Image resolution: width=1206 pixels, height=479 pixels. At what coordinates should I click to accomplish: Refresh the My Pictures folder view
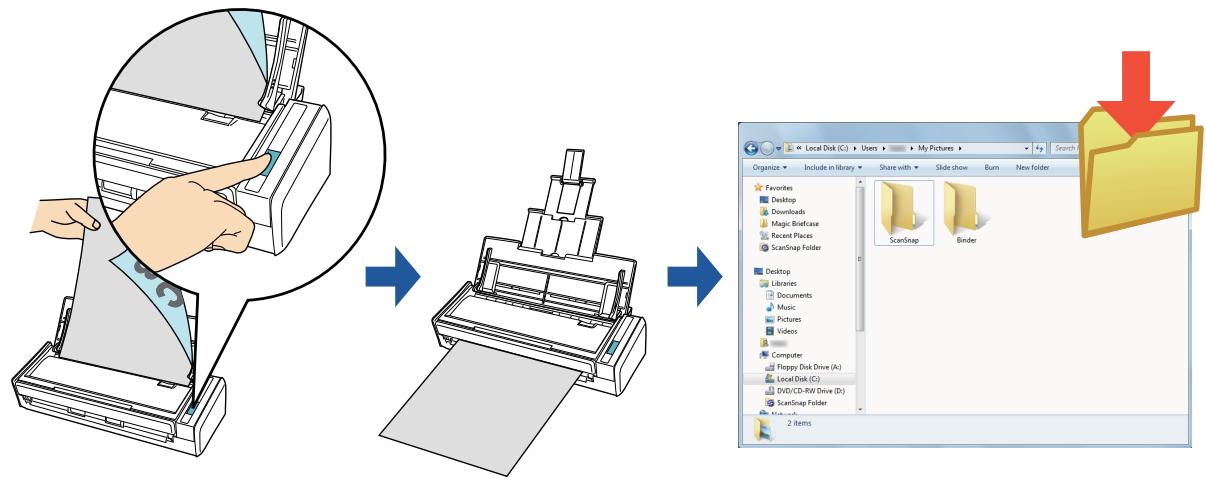coord(1041,149)
